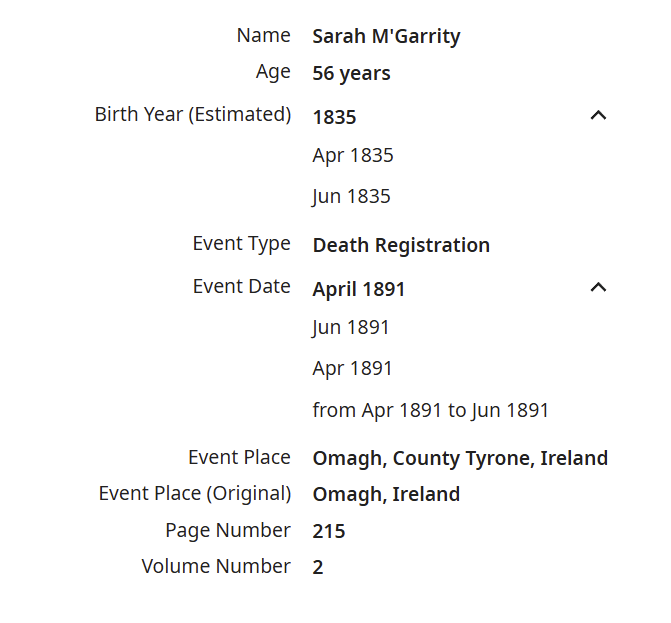
Task: Select the Jun 1835 entry
Action: pyautogui.click(x=351, y=196)
